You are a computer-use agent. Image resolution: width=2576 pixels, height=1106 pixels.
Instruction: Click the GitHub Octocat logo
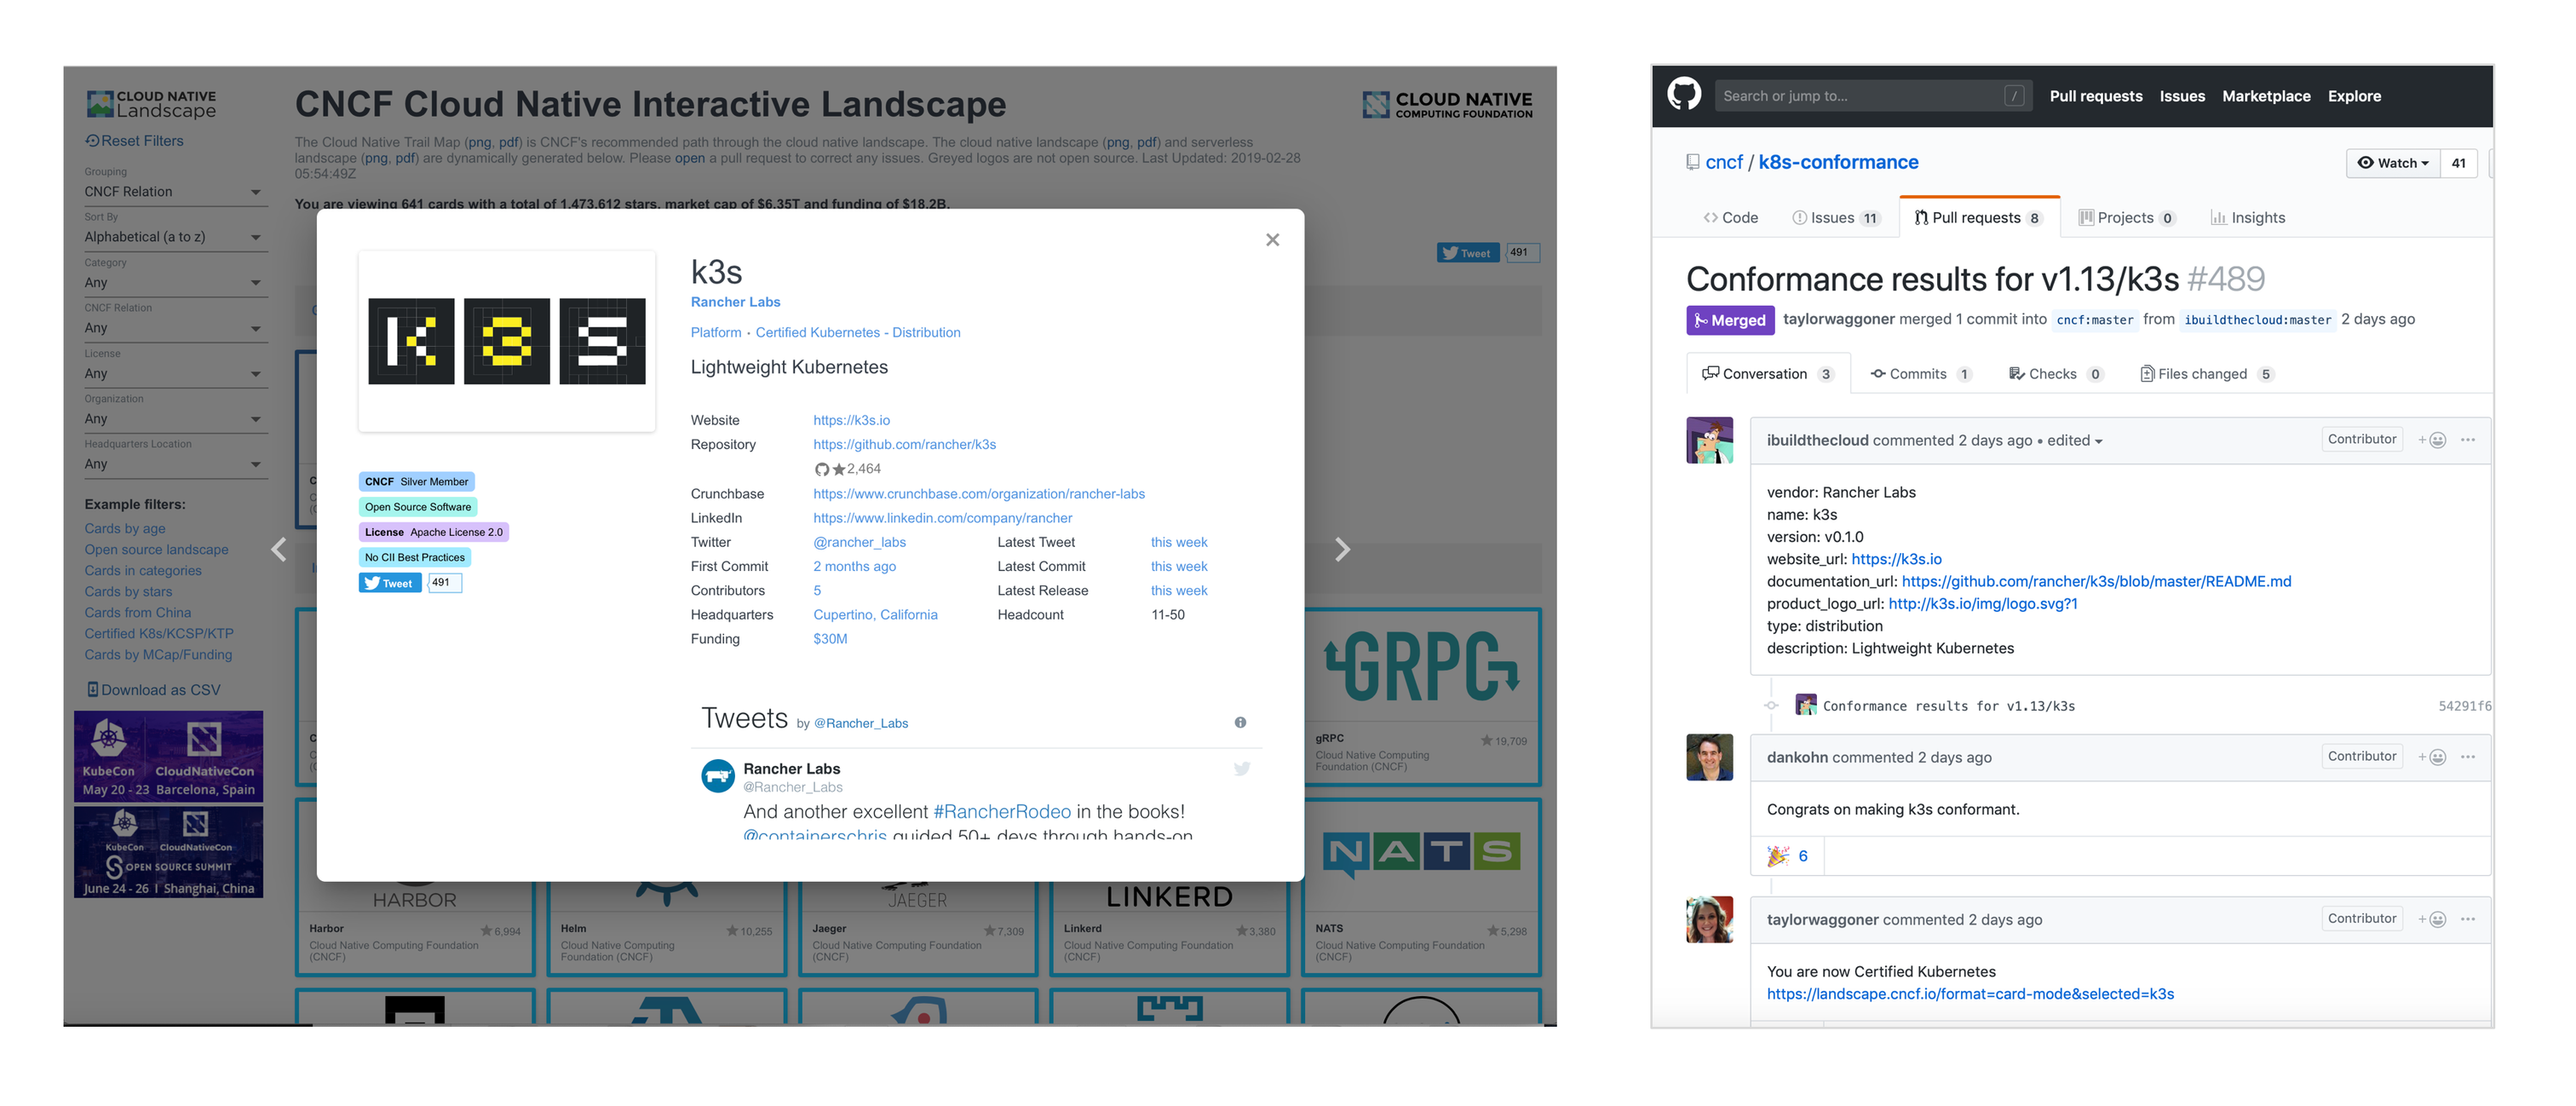[x=1683, y=95]
